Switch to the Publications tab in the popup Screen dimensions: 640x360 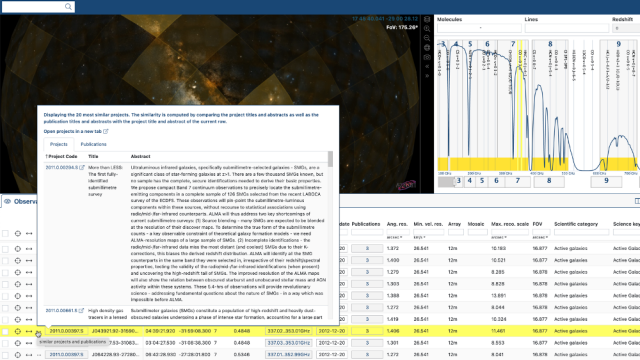click(x=93, y=144)
